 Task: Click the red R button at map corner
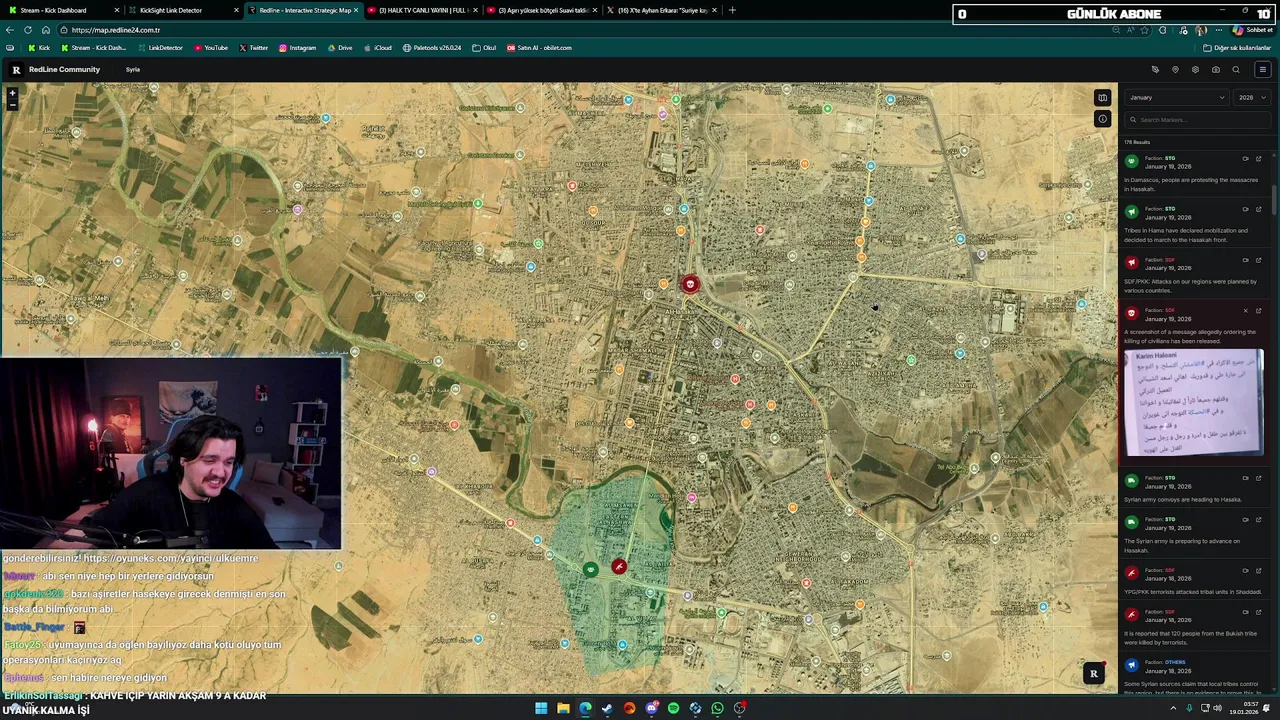tap(1094, 674)
